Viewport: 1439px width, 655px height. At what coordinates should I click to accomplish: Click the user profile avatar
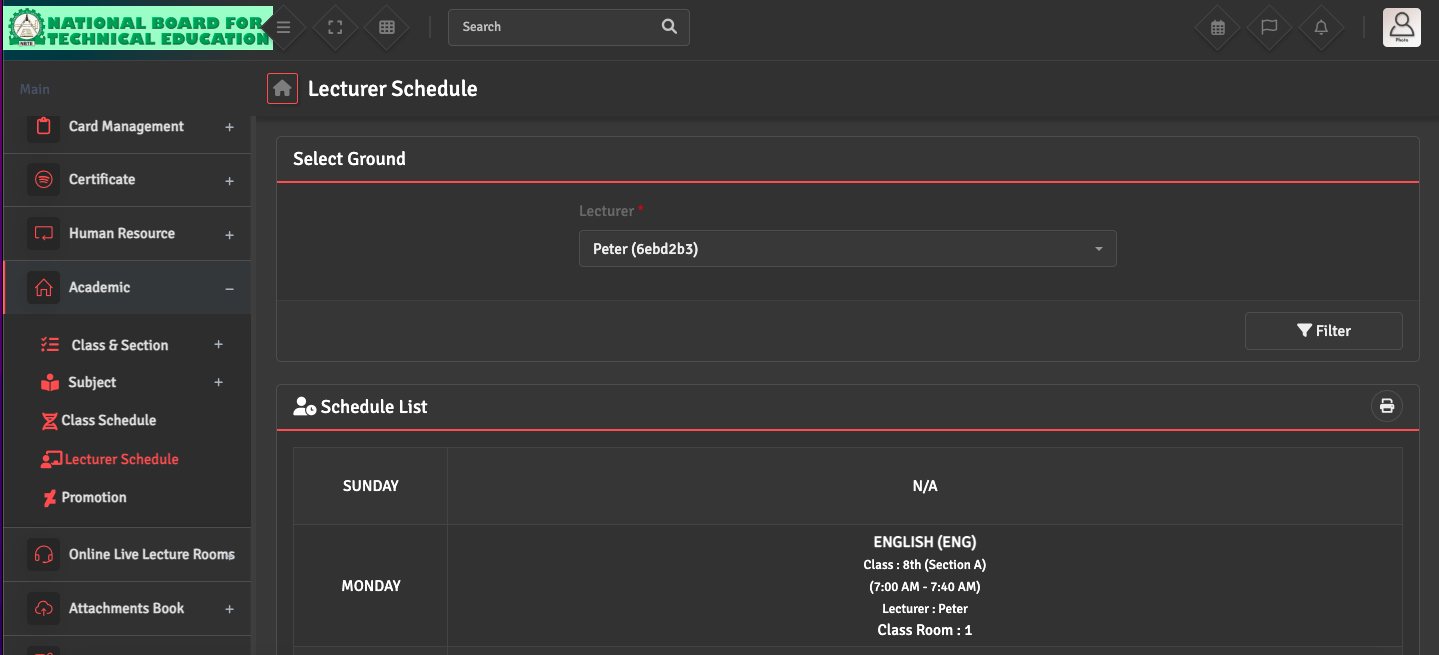pyautogui.click(x=1401, y=27)
